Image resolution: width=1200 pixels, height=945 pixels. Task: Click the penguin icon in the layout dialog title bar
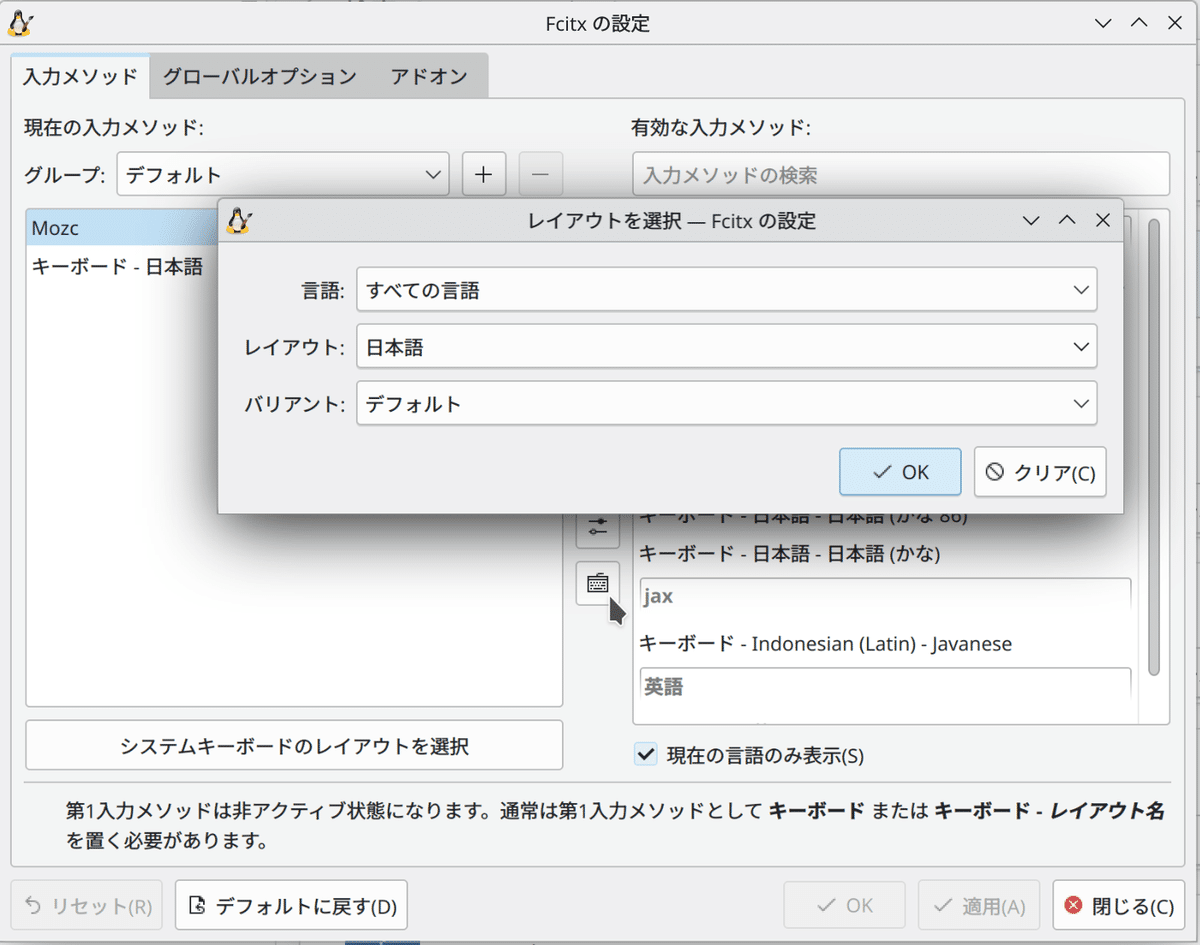point(238,221)
